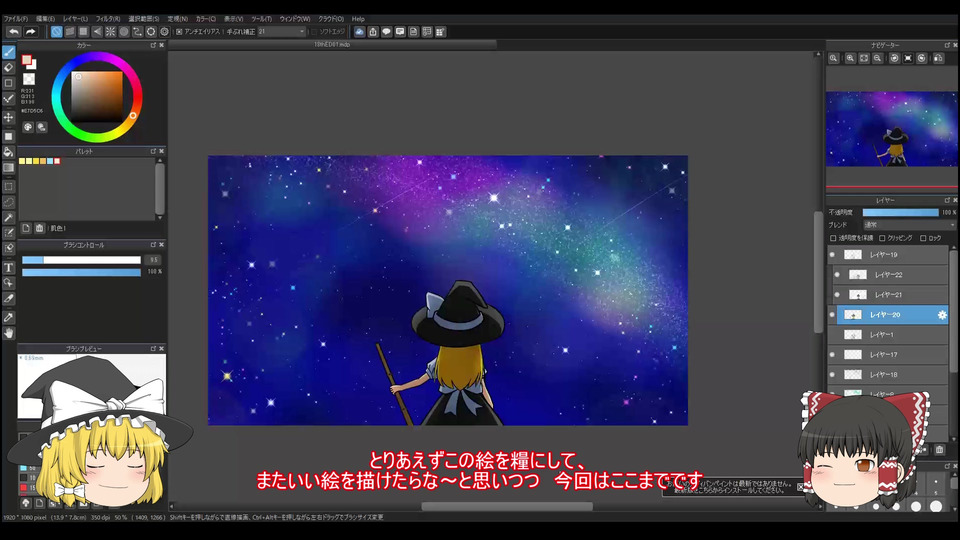Image resolution: width=960 pixels, height=540 pixels.
Task: Toggle Protect Alpha checkbox in Layer panel
Action: [833, 238]
